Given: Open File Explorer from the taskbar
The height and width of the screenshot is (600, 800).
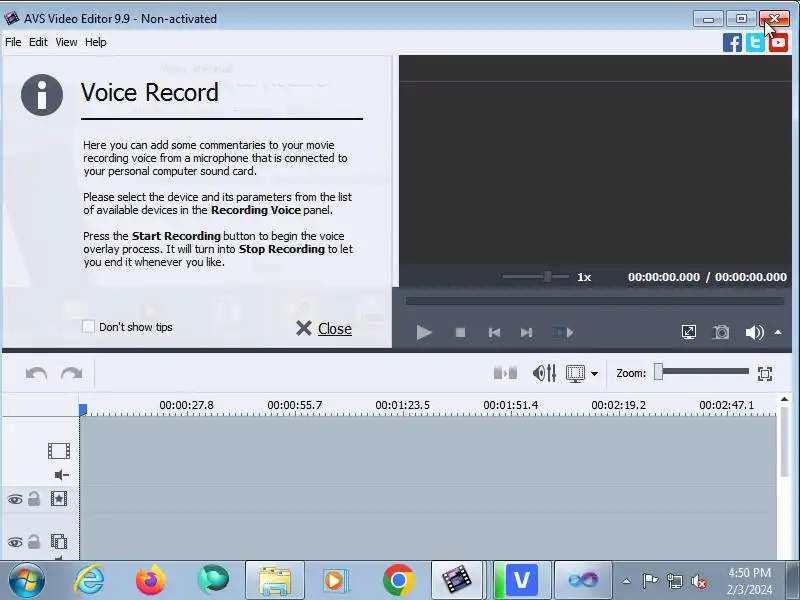Looking at the screenshot, I should coord(275,580).
